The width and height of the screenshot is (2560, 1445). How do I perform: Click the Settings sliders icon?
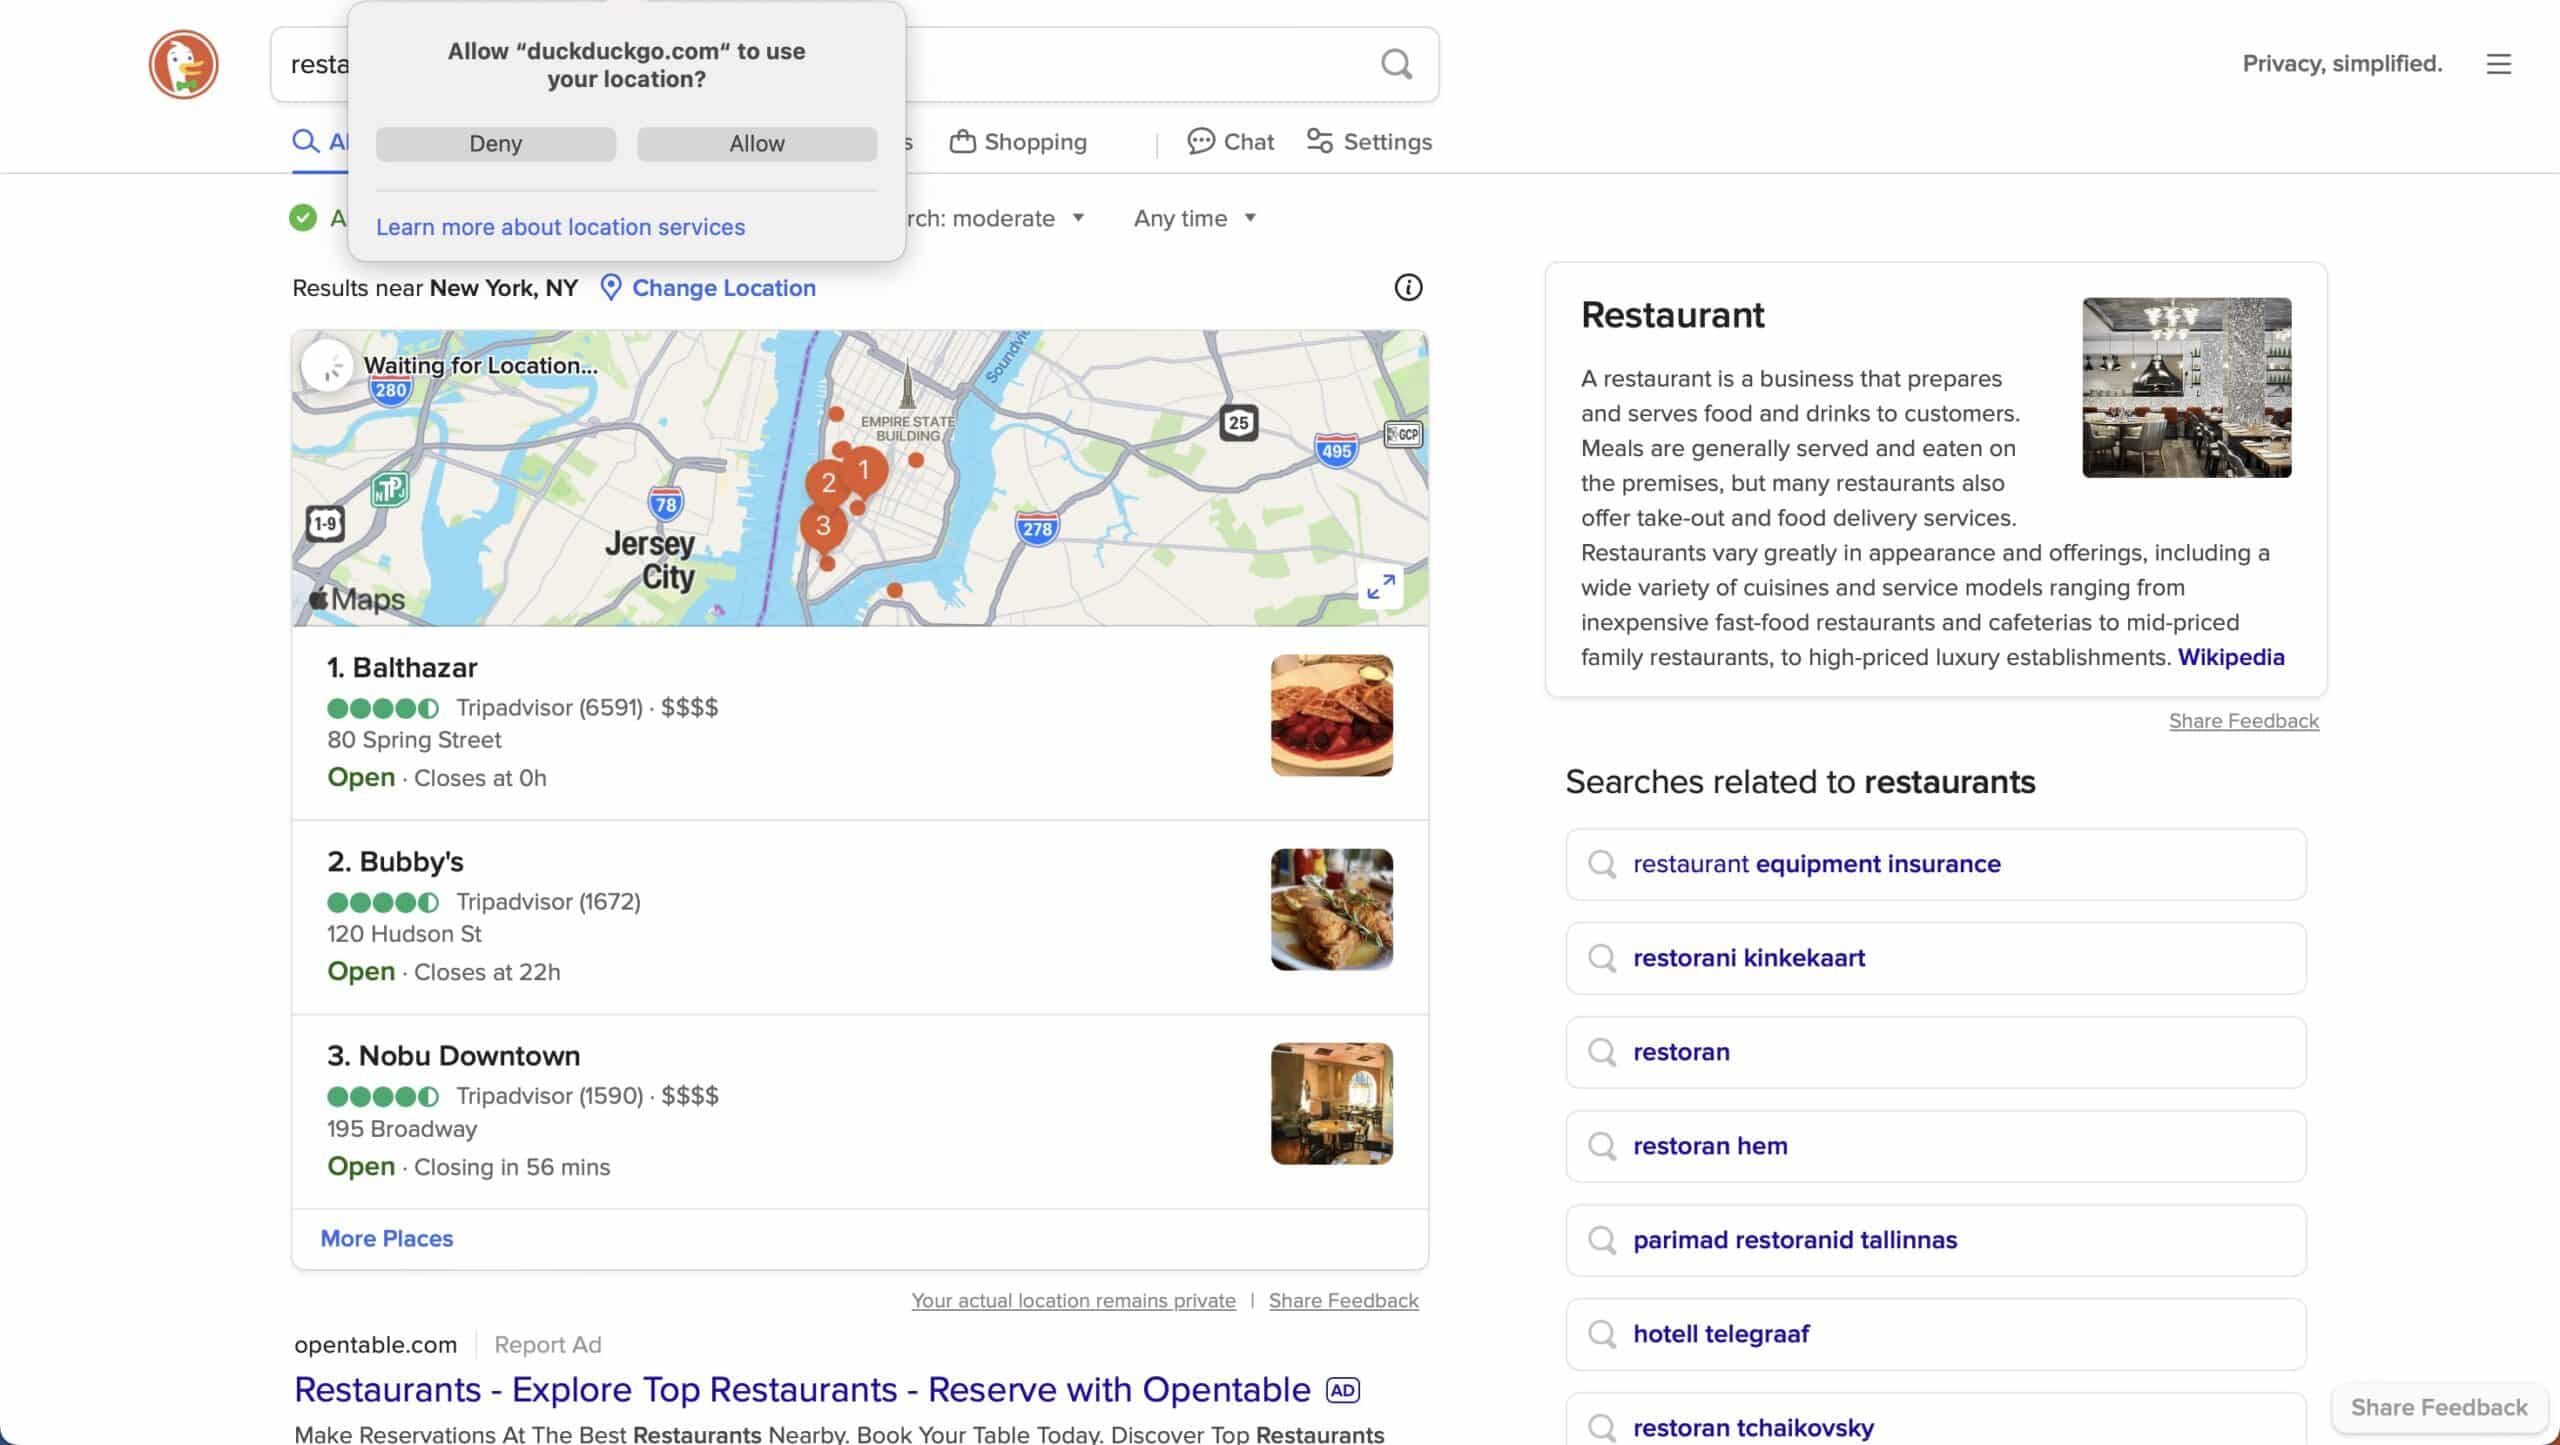pyautogui.click(x=1319, y=141)
